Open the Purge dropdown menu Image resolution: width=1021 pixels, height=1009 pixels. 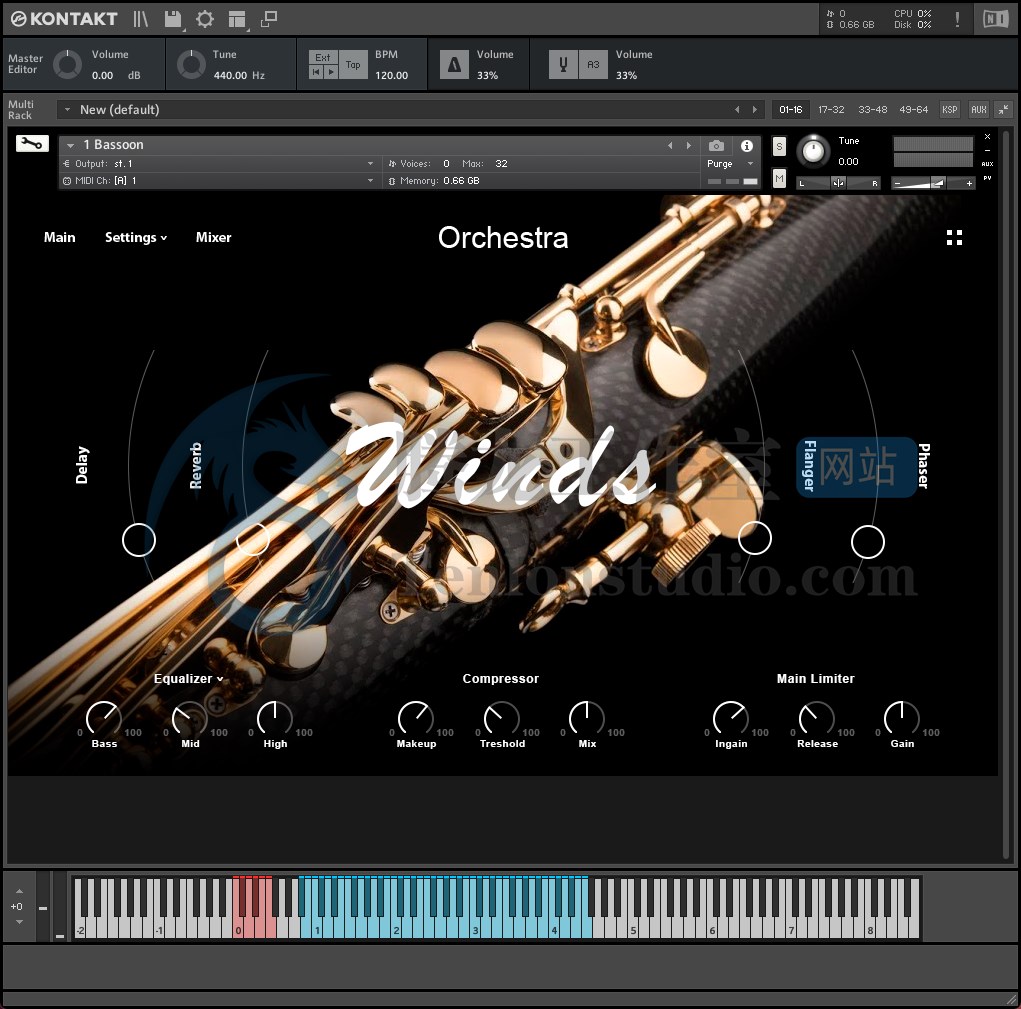coord(731,163)
